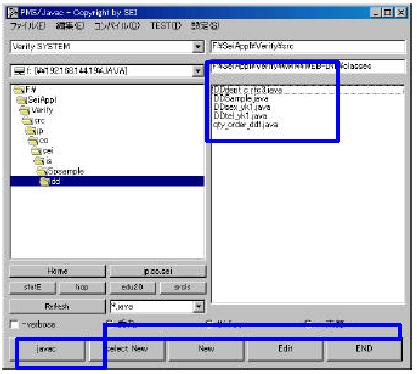Select DDSample.java in the file list
Viewport: 417px width, 374px height.
pyautogui.click(x=241, y=99)
